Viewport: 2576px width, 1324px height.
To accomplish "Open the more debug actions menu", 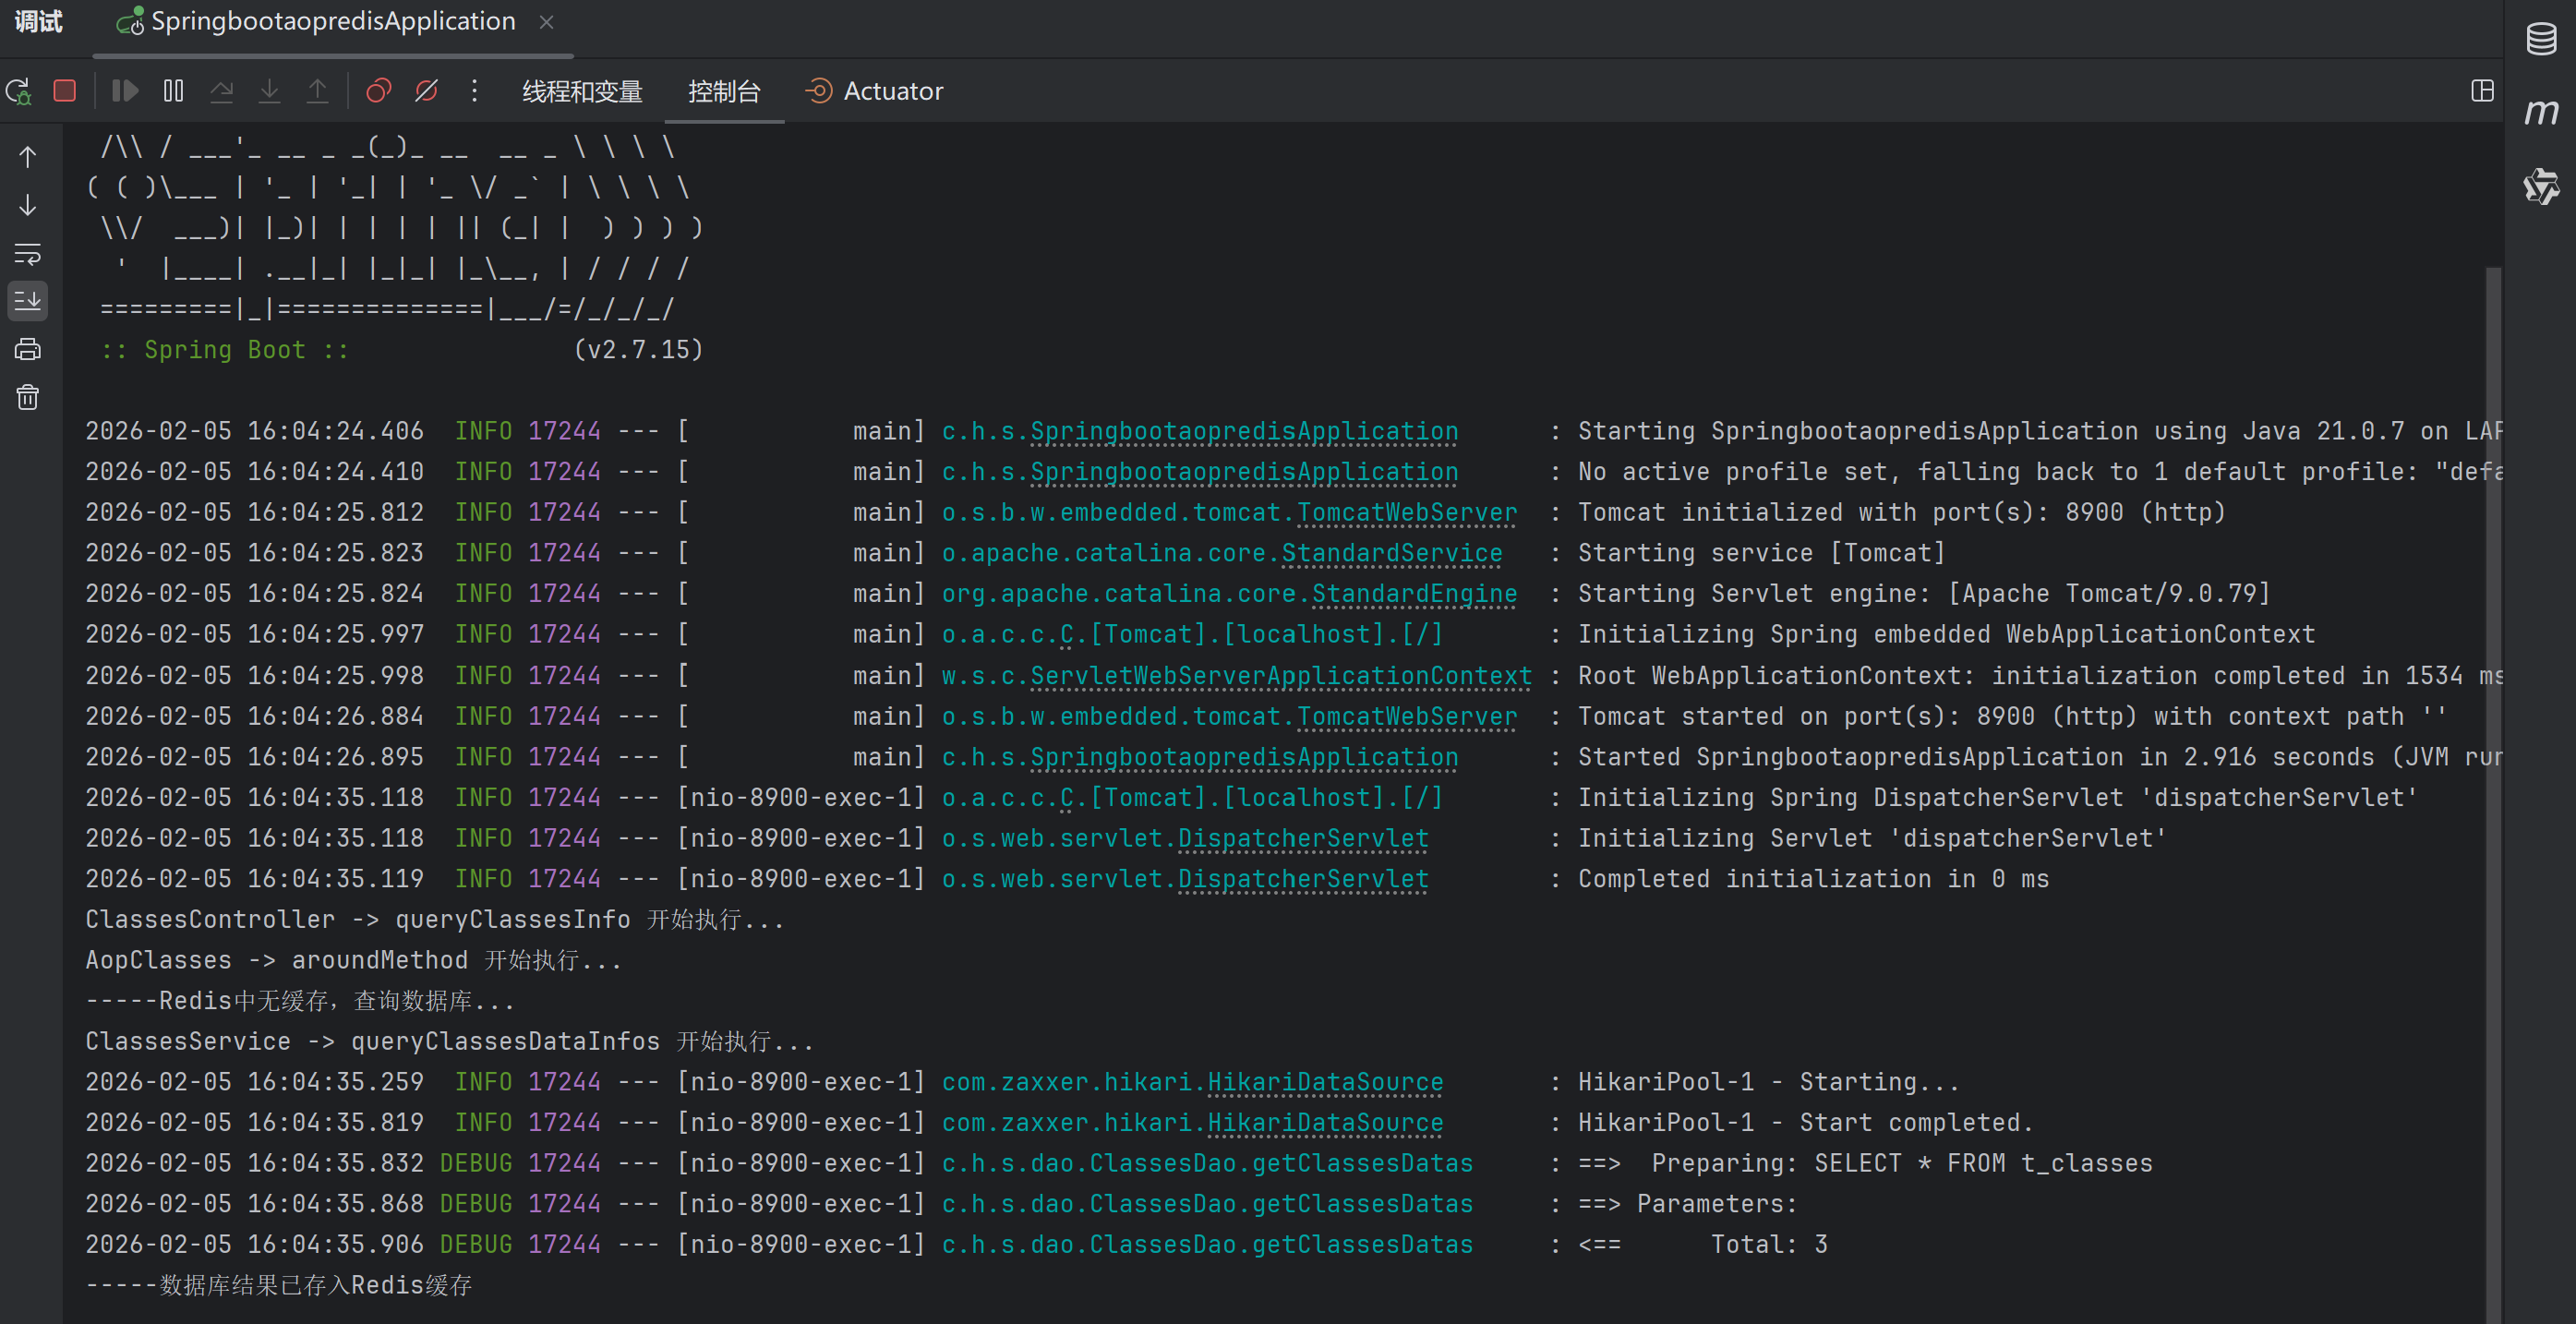I will [475, 91].
